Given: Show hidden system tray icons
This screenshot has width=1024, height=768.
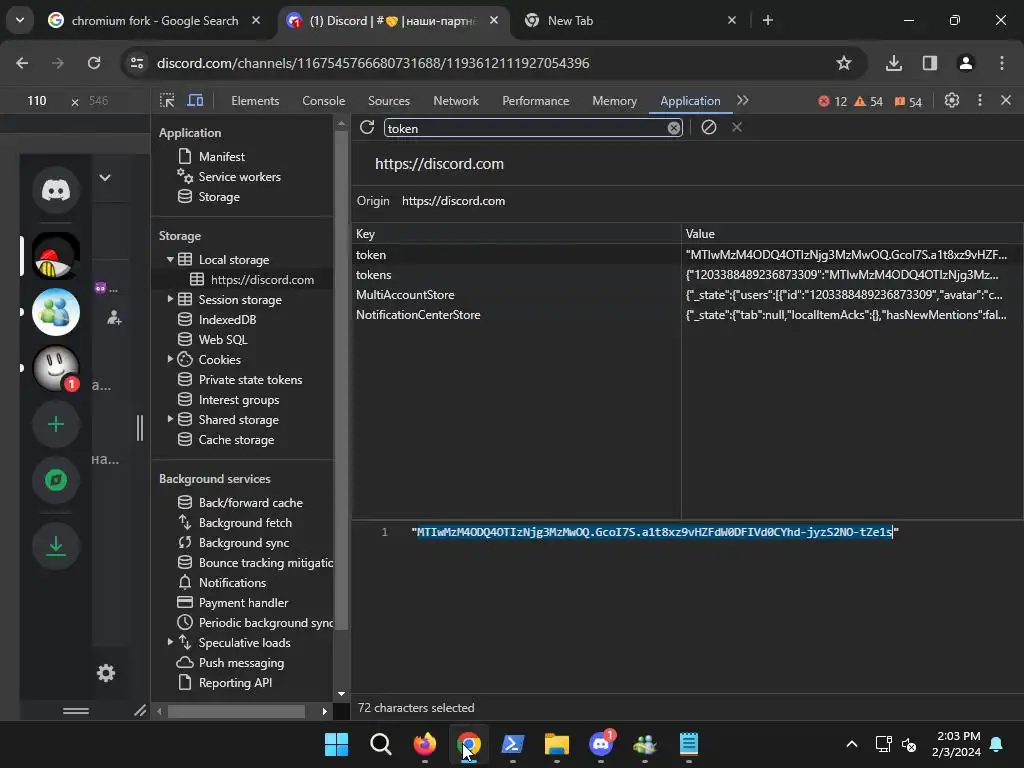Looking at the screenshot, I should 852,744.
